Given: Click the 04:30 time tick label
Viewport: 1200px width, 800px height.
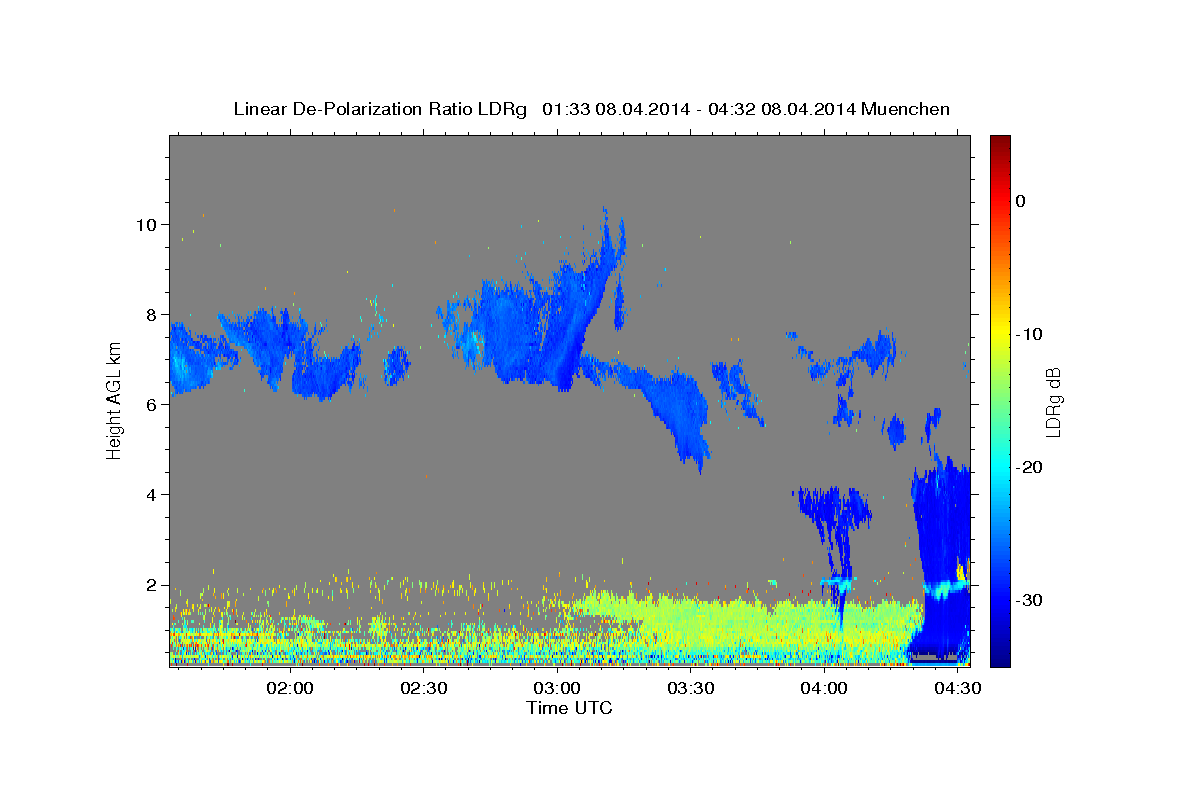Looking at the screenshot, I should point(957,688).
